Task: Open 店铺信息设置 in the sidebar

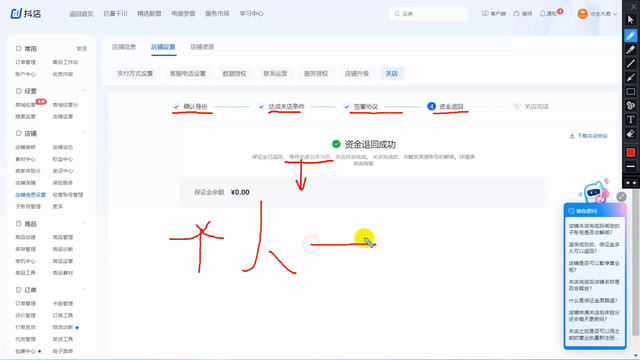Action: (30, 195)
